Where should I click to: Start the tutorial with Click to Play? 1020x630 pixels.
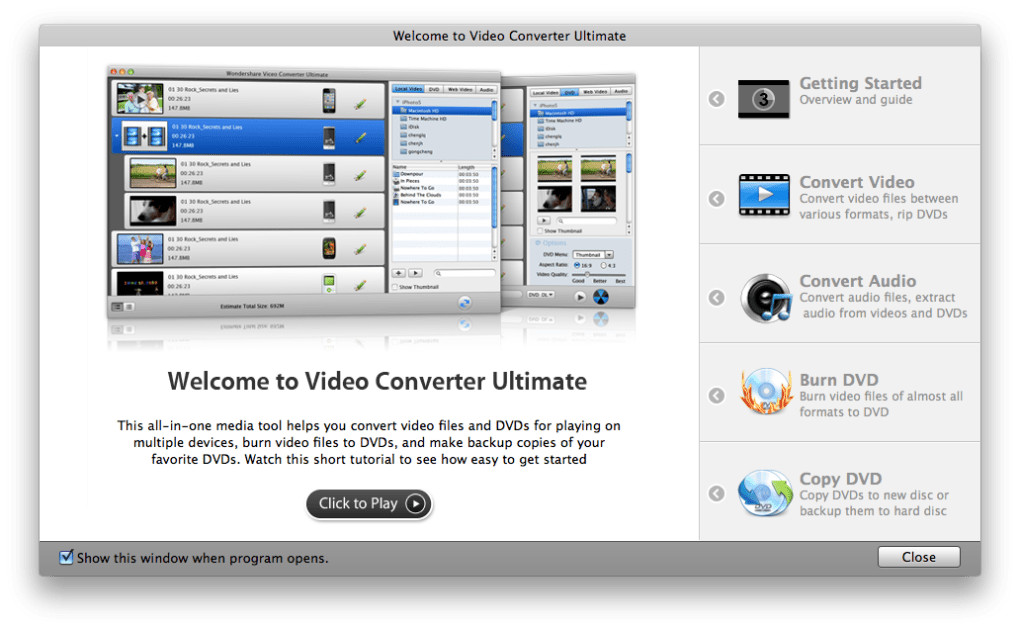[x=369, y=504]
